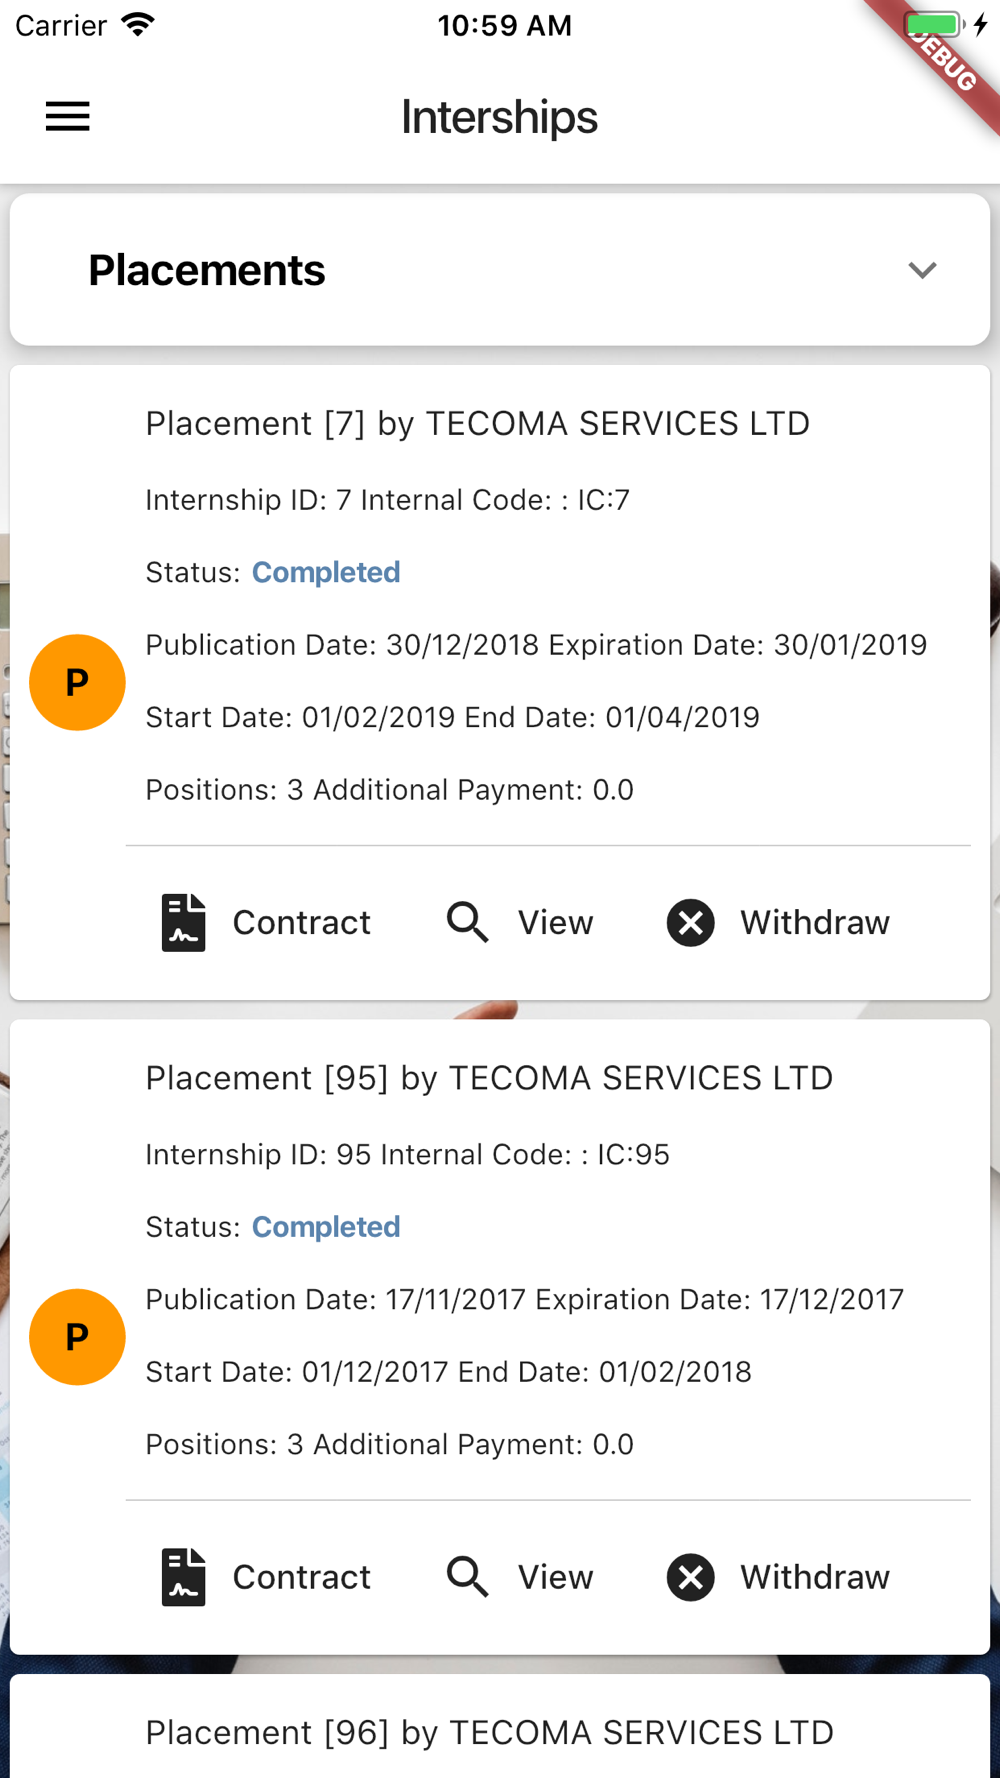Open the hamburger navigation menu
The height and width of the screenshot is (1778, 1000).
[x=68, y=117]
